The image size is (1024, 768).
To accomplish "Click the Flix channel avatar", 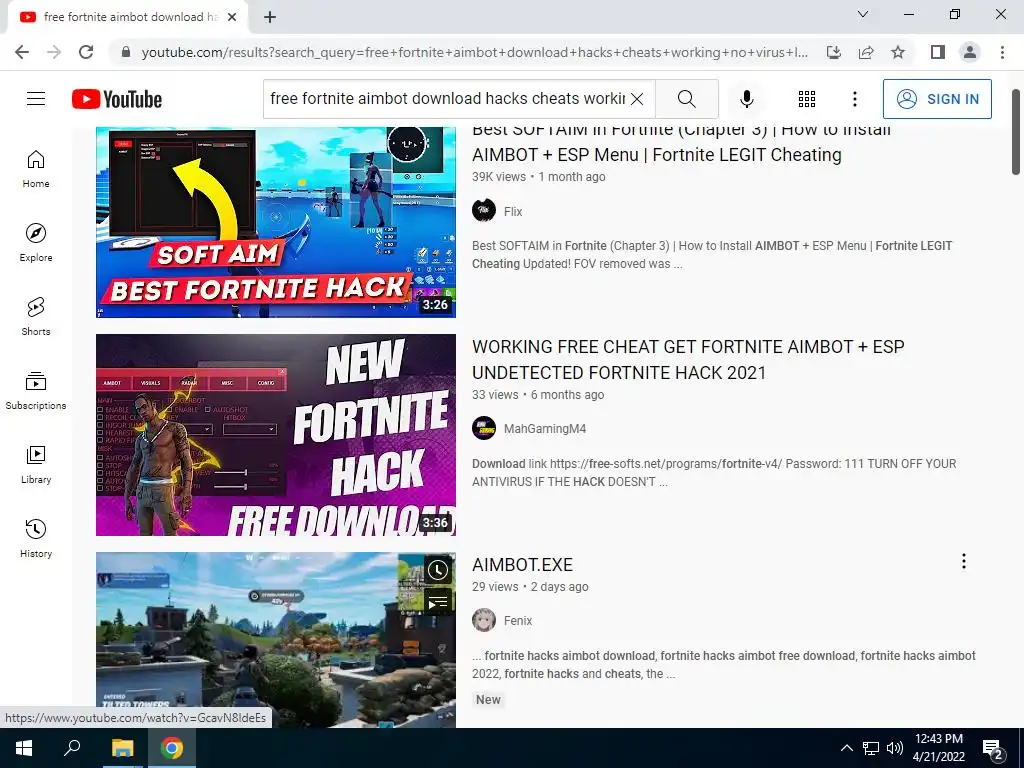I will click(x=484, y=211).
